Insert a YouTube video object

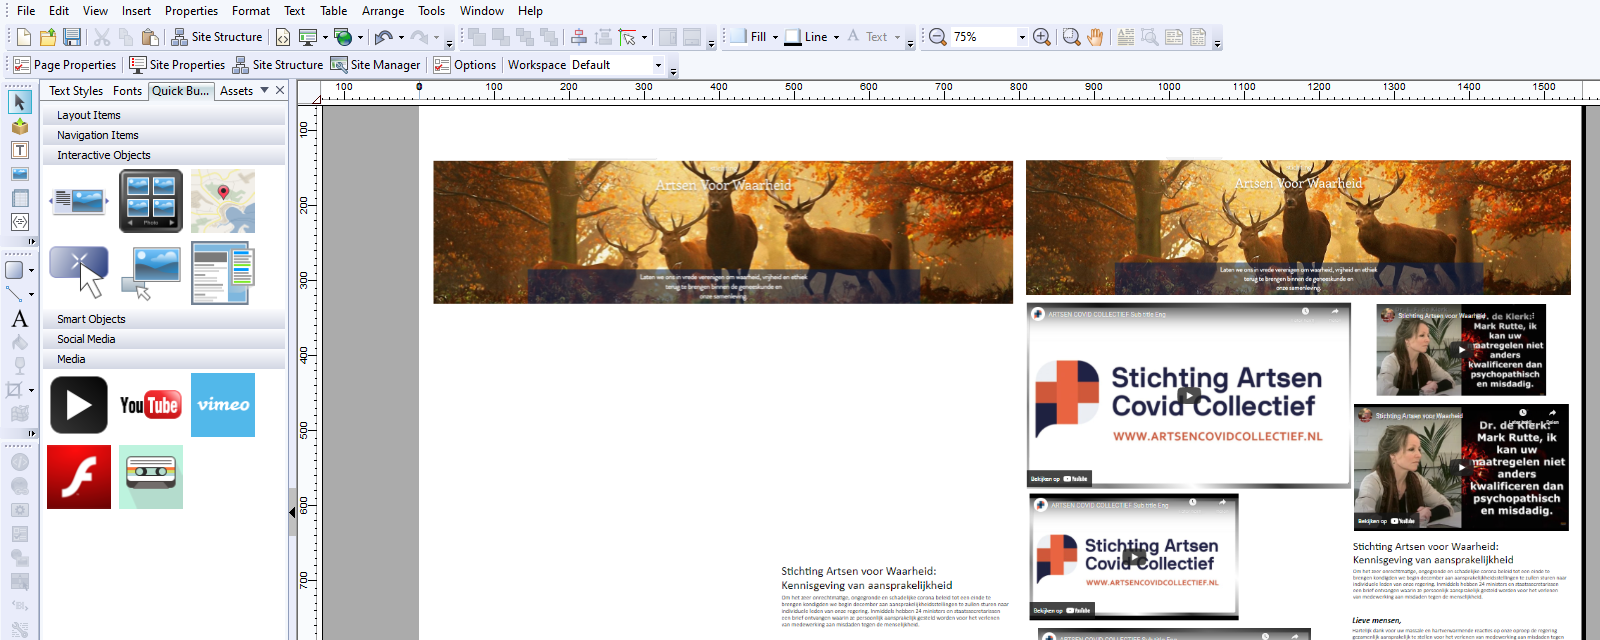point(150,405)
